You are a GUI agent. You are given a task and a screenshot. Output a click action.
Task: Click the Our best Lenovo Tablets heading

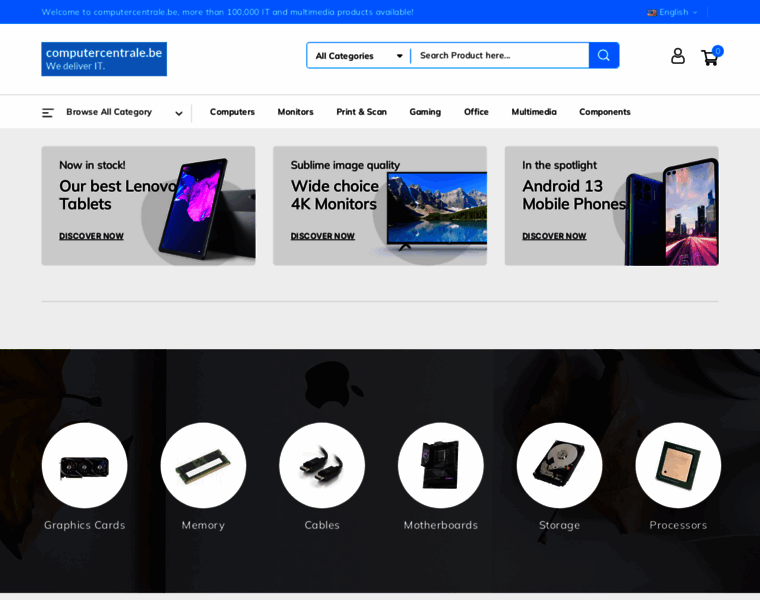pos(118,195)
